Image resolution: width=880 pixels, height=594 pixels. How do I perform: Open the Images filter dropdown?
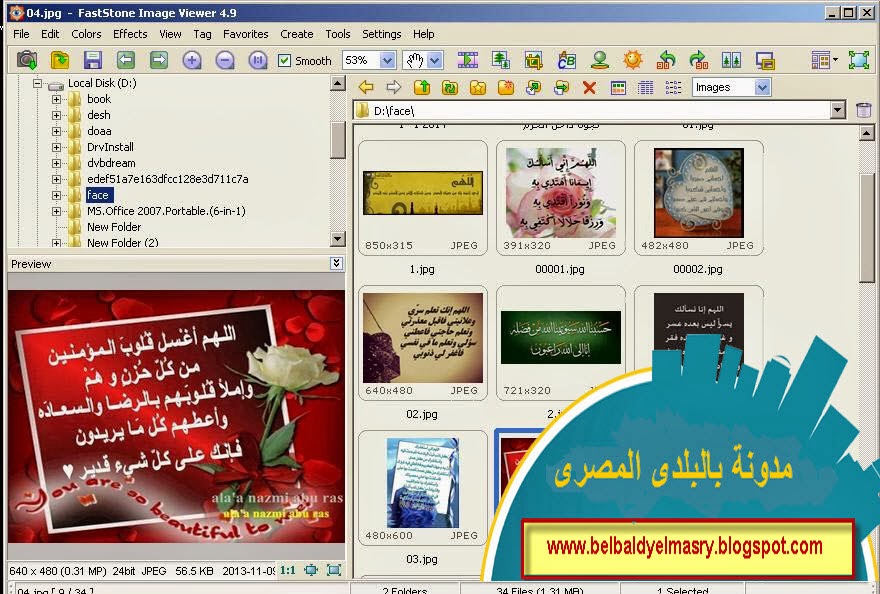click(762, 87)
